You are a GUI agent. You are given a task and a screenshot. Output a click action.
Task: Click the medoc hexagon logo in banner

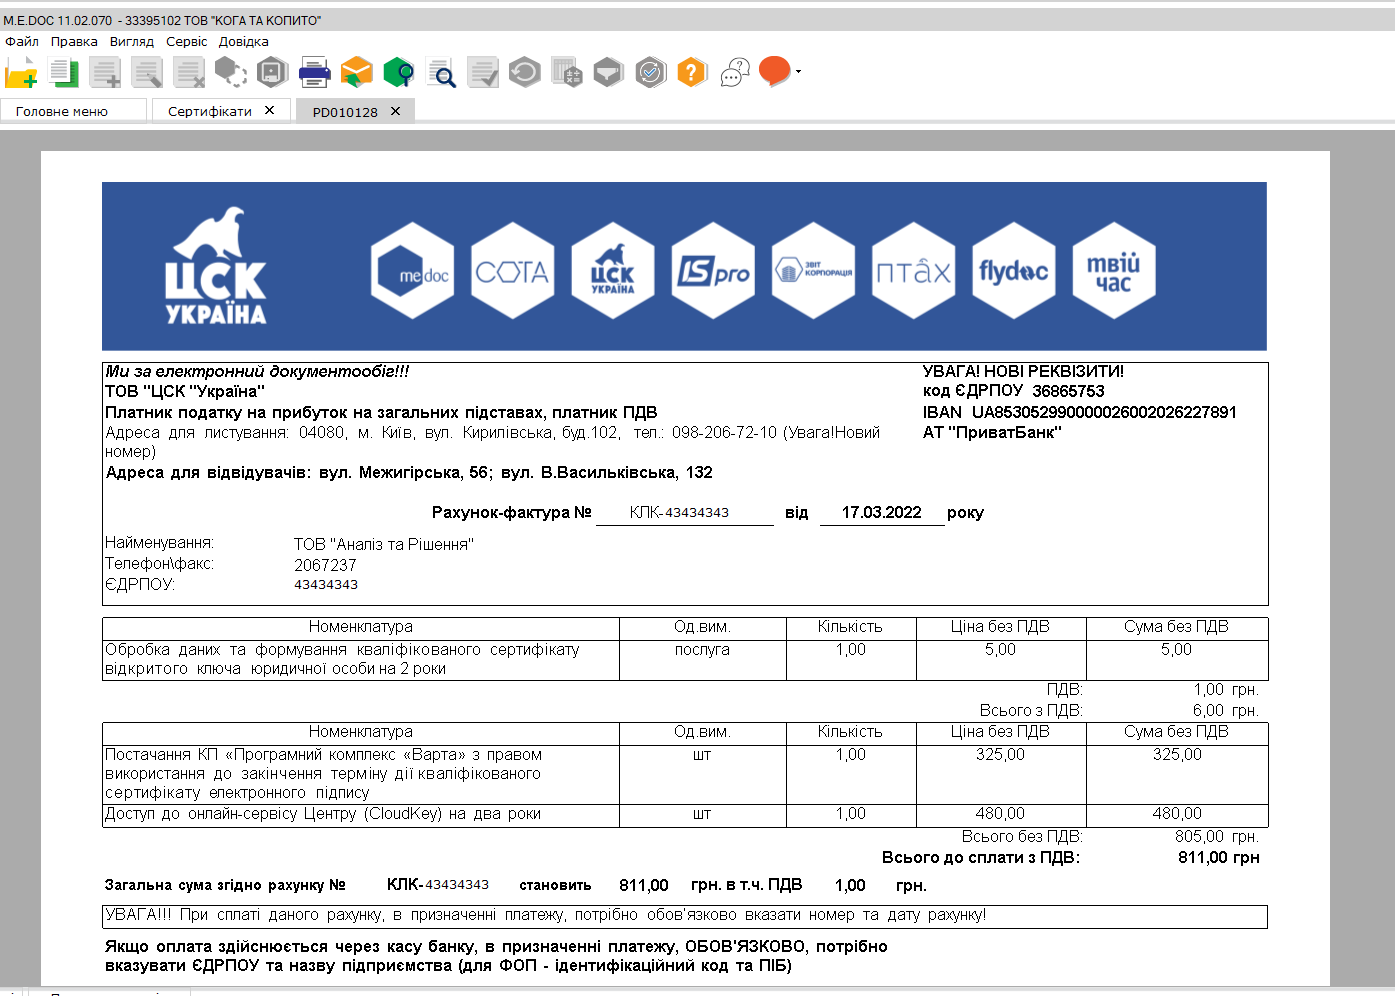pyautogui.click(x=413, y=271)
